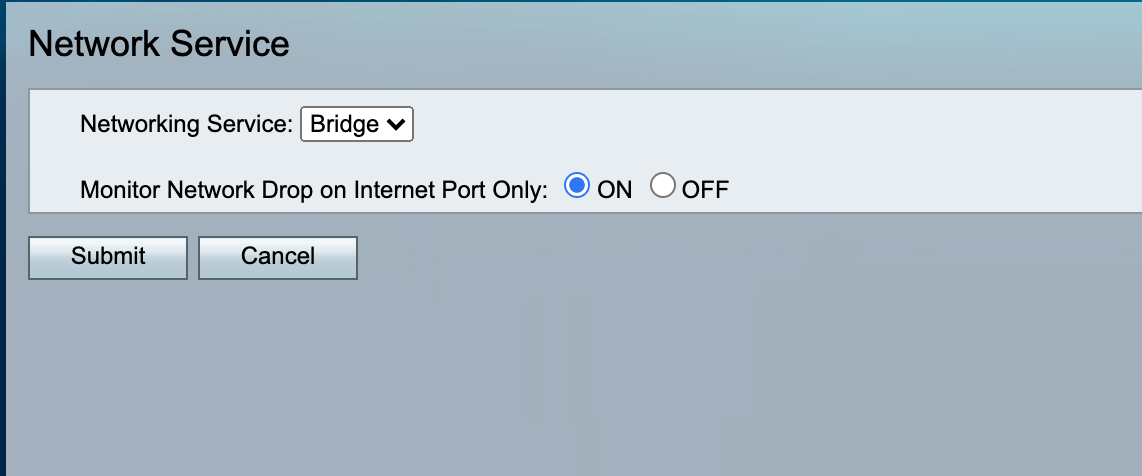Click the Network Service page heading

[159, 44]
